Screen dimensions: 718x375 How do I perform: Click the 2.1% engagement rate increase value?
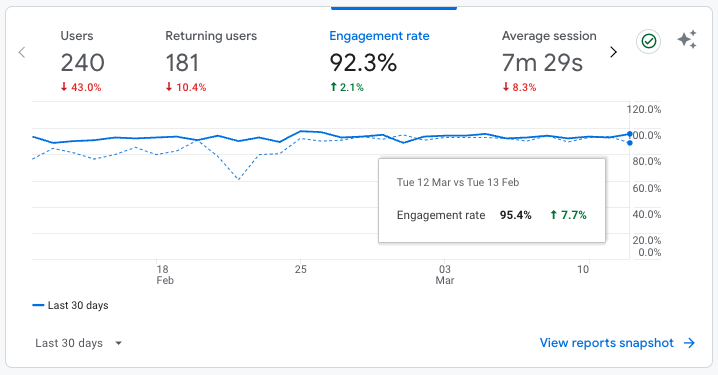347,87
